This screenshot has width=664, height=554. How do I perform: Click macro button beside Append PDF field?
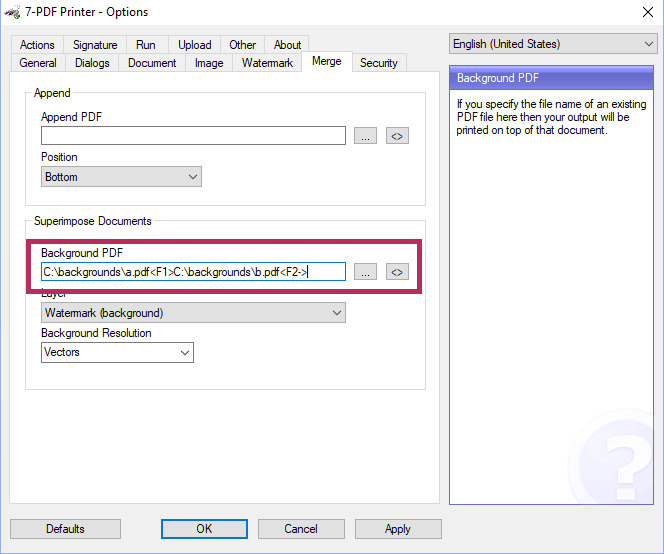pos(397,136)
